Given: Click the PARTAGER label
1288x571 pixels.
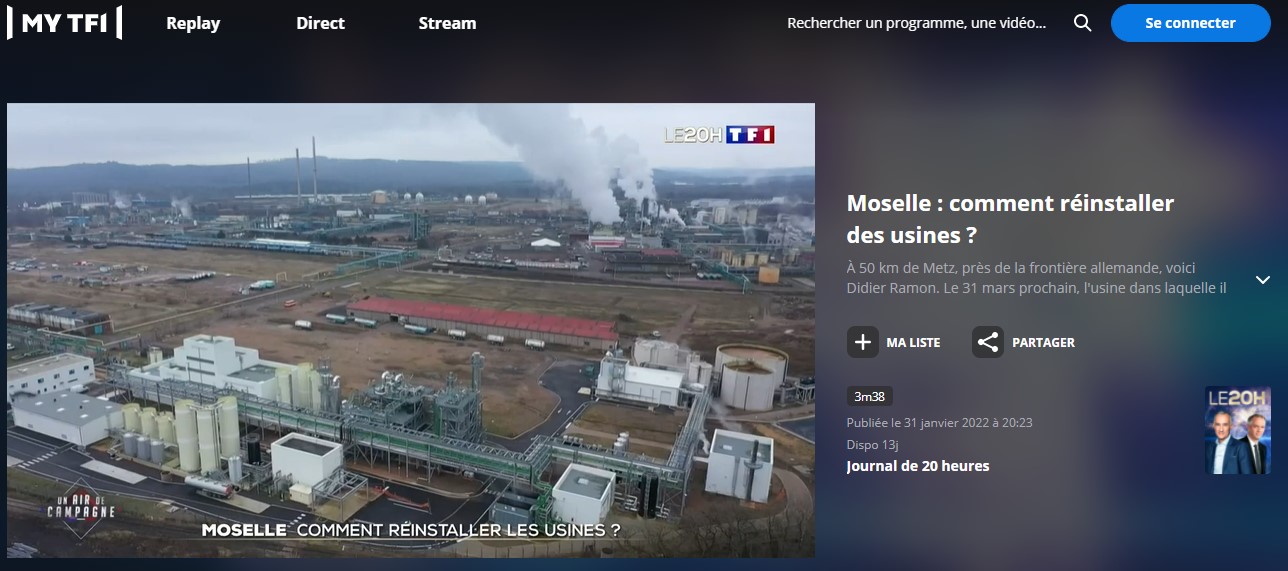Looking at the screenshot, I should tap(1043, 342).
